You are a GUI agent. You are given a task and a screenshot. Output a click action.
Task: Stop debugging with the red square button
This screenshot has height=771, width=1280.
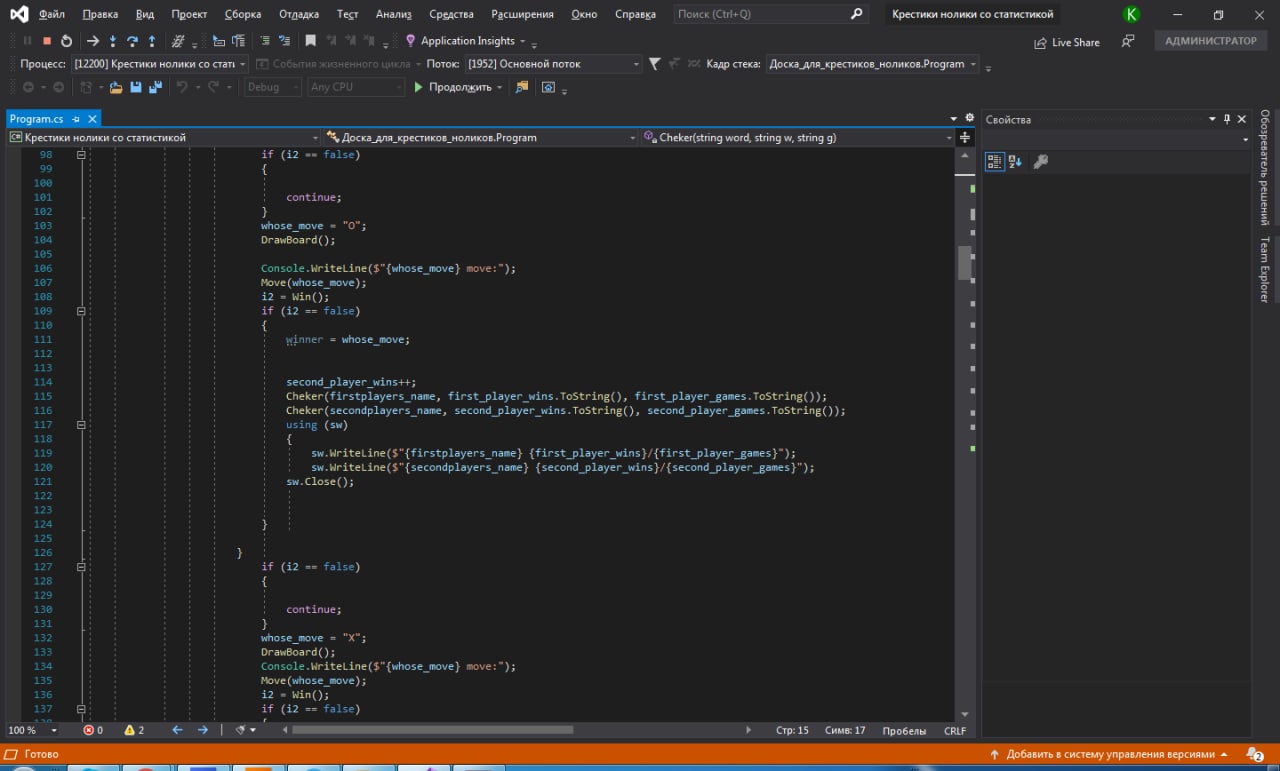pos(47,41)
